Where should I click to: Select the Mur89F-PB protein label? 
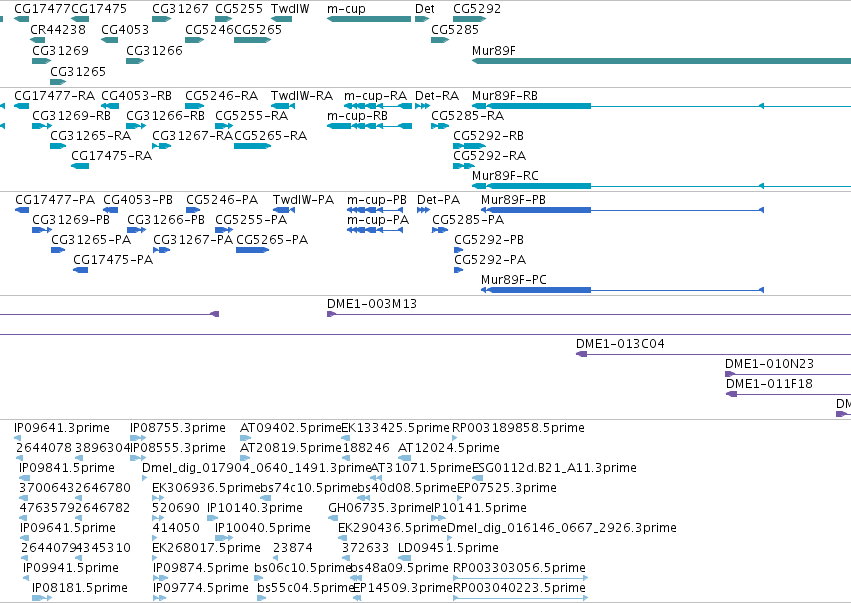(x=513, y=200)
